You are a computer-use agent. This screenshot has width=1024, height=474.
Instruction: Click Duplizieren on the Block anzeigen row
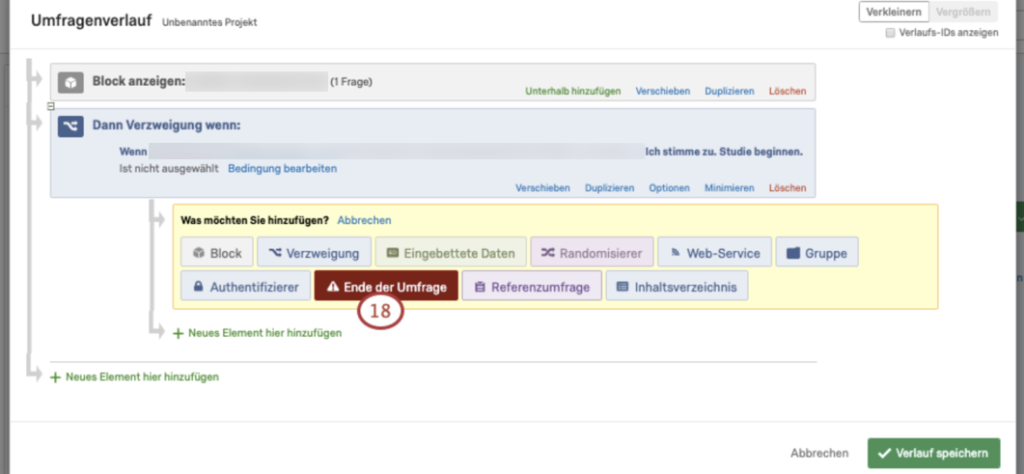coord(729,91)
